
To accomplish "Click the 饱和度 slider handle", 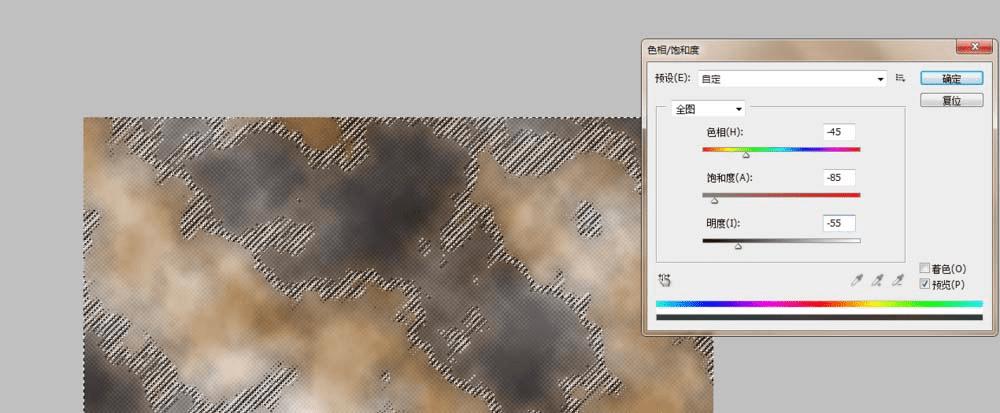I will coord(714,201).
